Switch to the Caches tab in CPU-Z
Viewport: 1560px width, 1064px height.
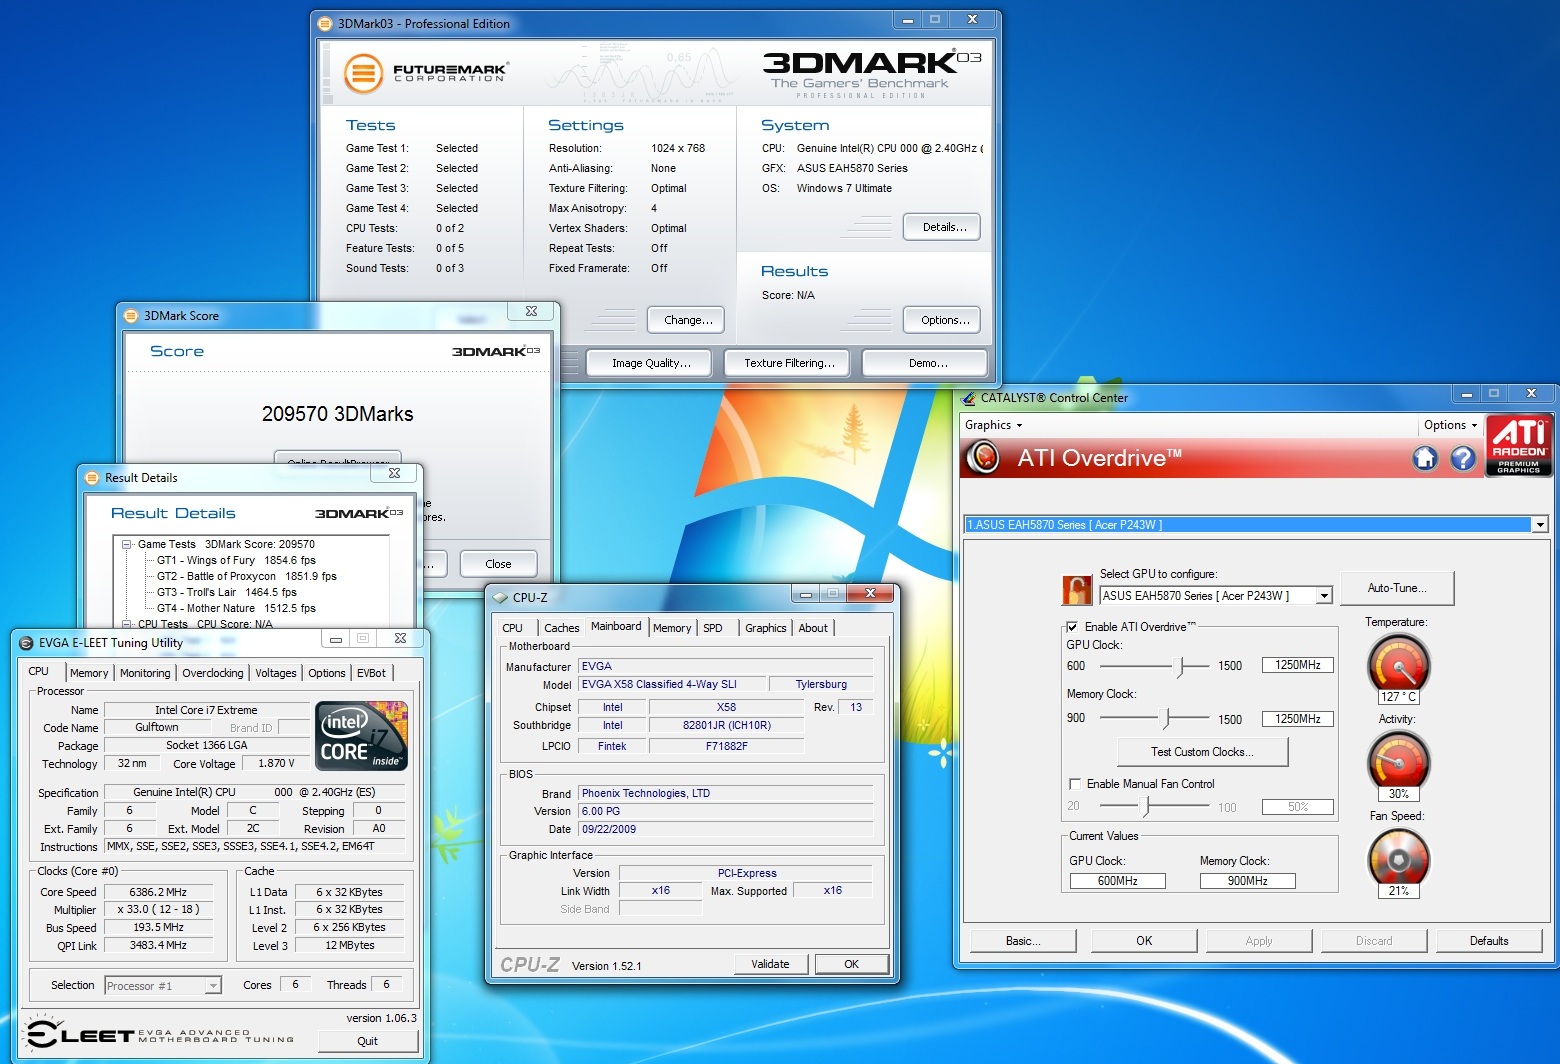(x=562, y=628)
